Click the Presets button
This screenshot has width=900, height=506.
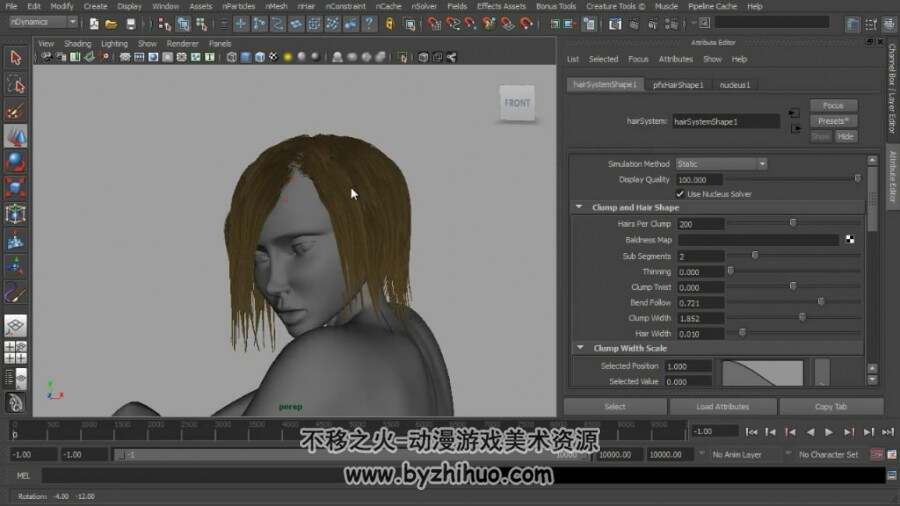click(833, 121)
